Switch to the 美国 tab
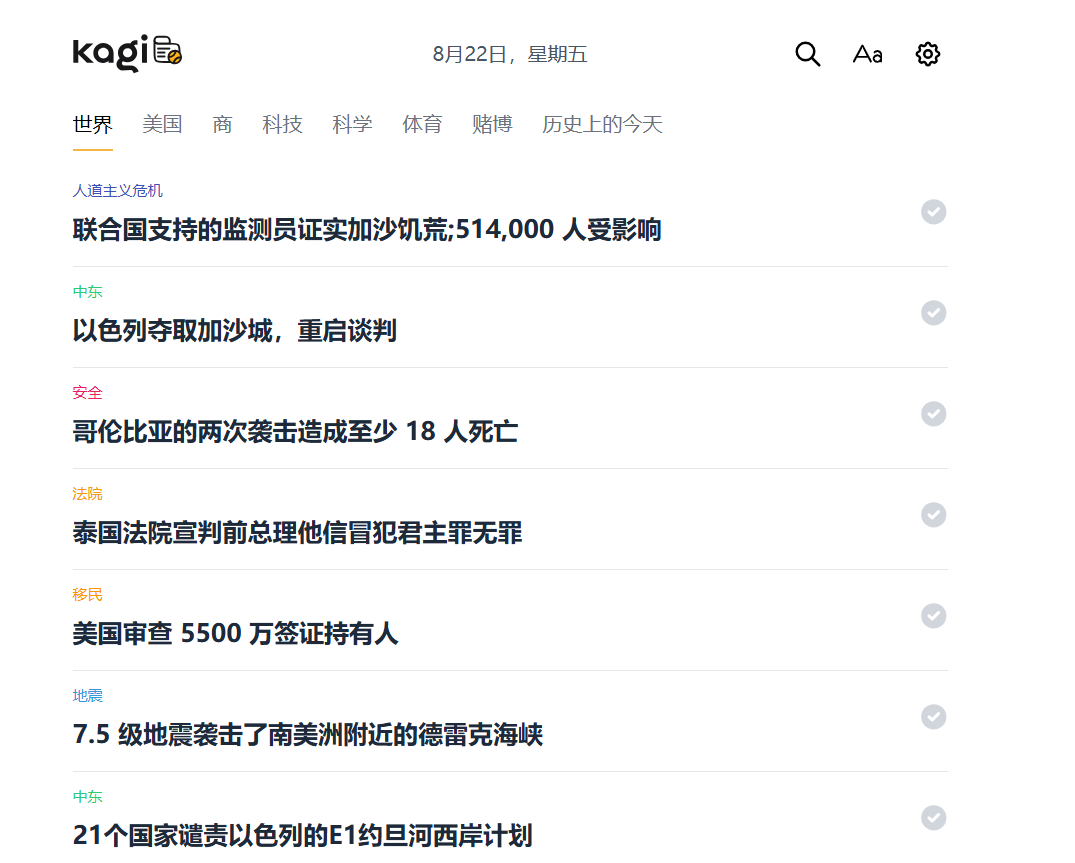 point(162,124)
